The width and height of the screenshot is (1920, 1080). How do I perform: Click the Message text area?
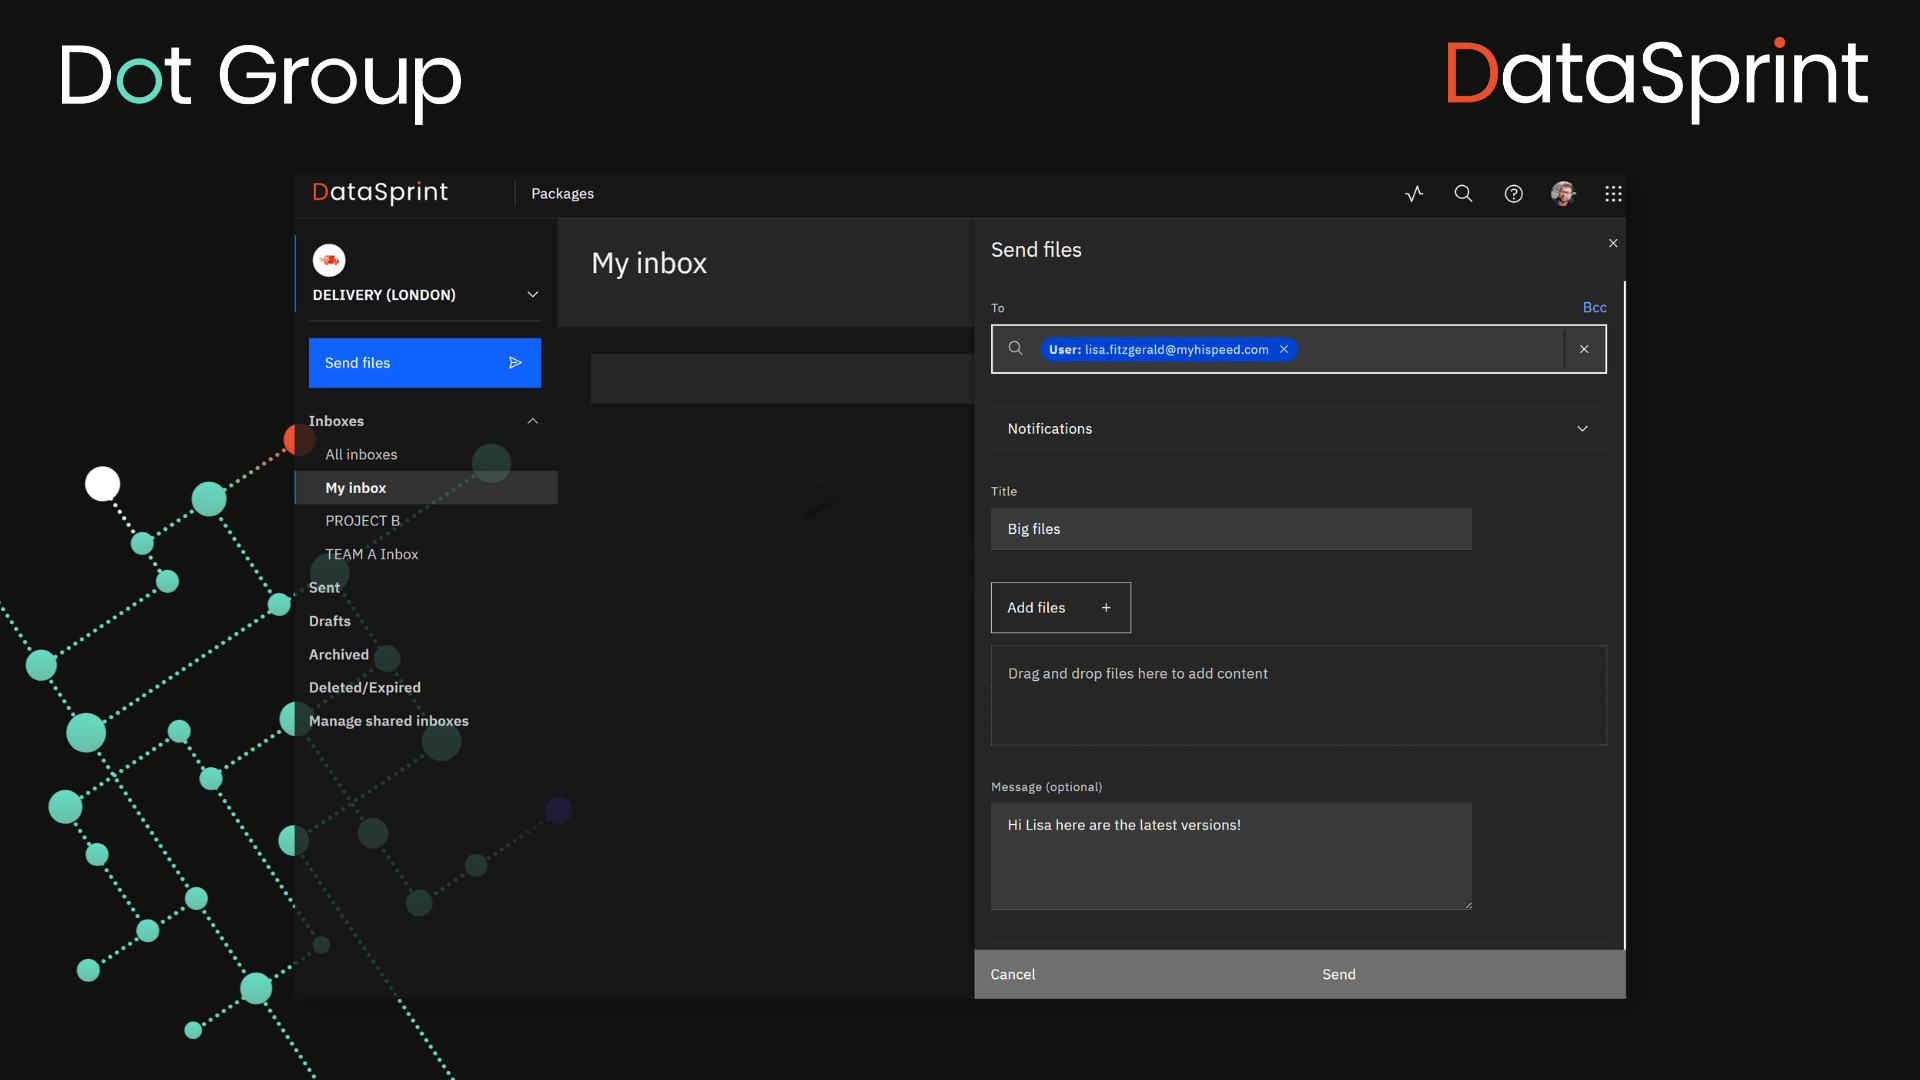[x=1231, y=857]
